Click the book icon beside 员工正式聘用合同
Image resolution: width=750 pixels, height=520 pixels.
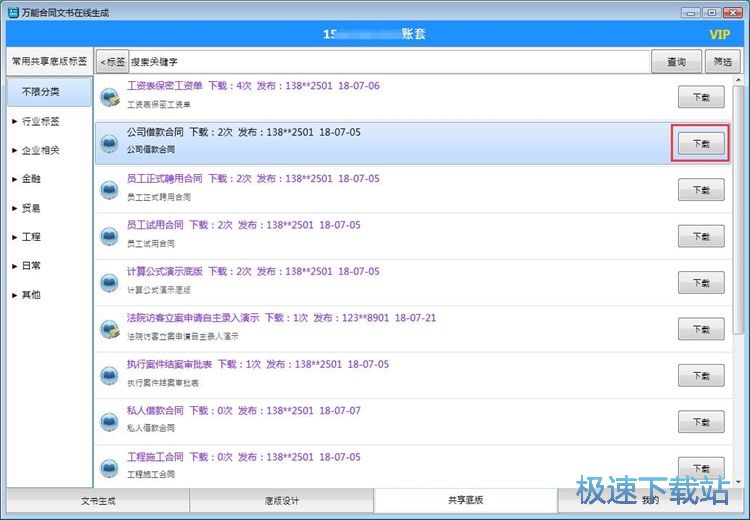110,190
